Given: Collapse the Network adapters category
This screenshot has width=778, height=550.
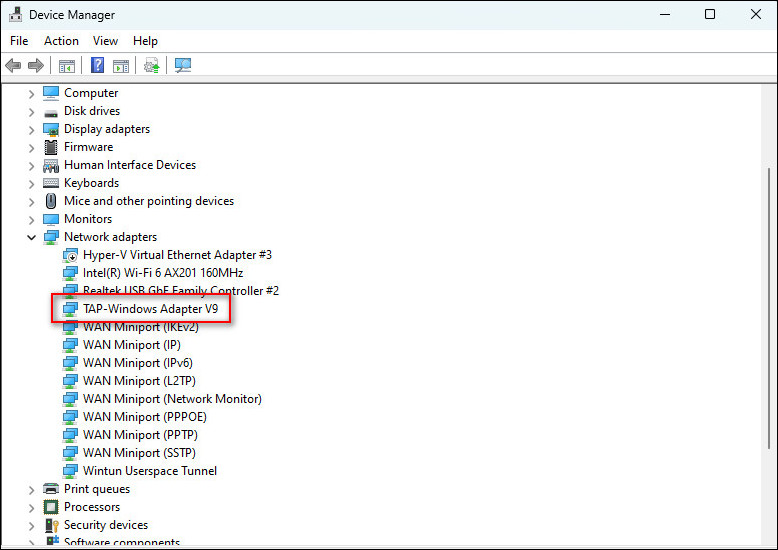Looking at the screenshot, I should pos(32,237).
